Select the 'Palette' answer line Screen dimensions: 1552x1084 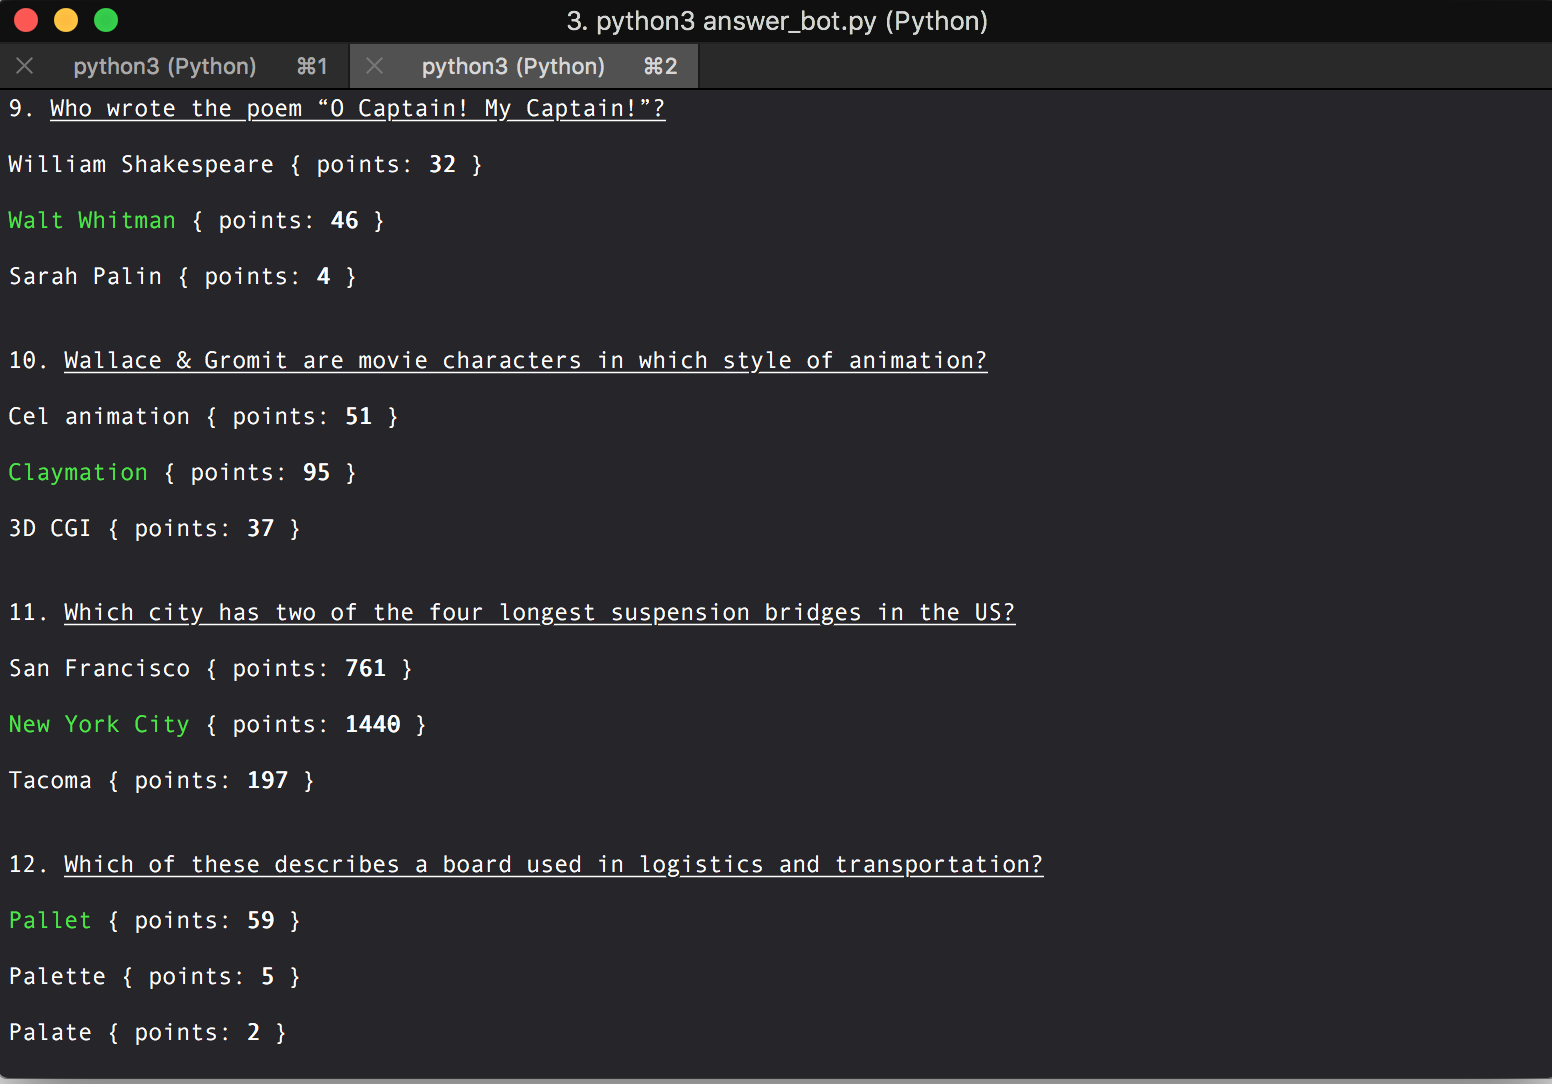154,977
